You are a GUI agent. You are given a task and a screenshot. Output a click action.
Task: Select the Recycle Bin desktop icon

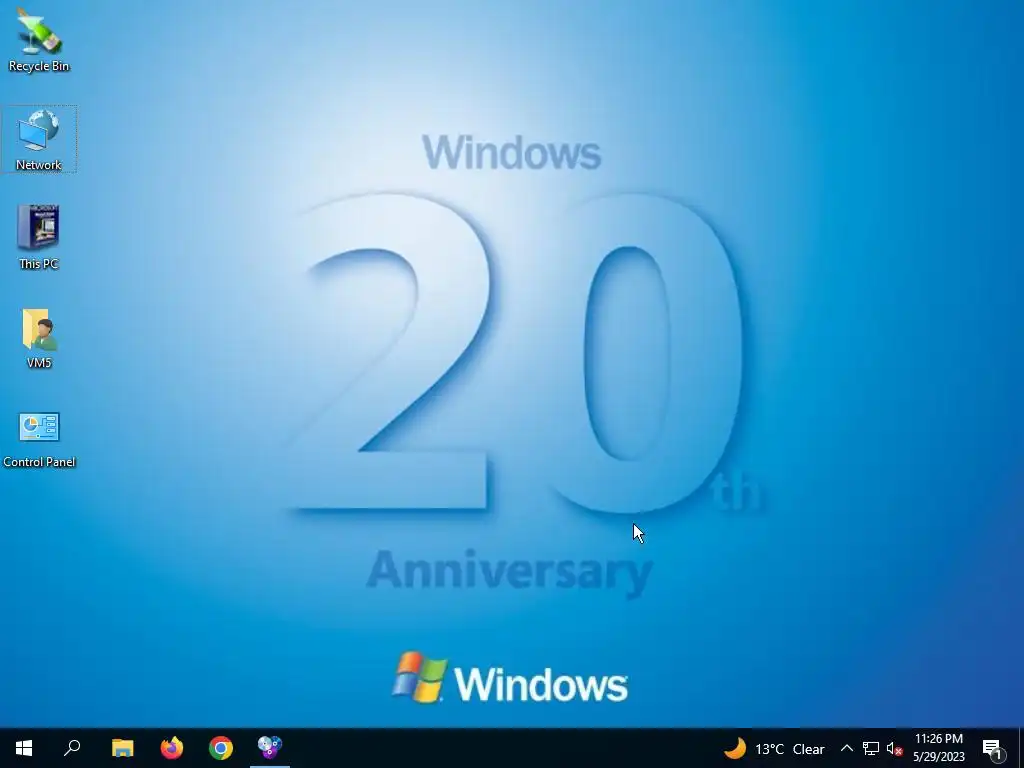click(39, 40)
